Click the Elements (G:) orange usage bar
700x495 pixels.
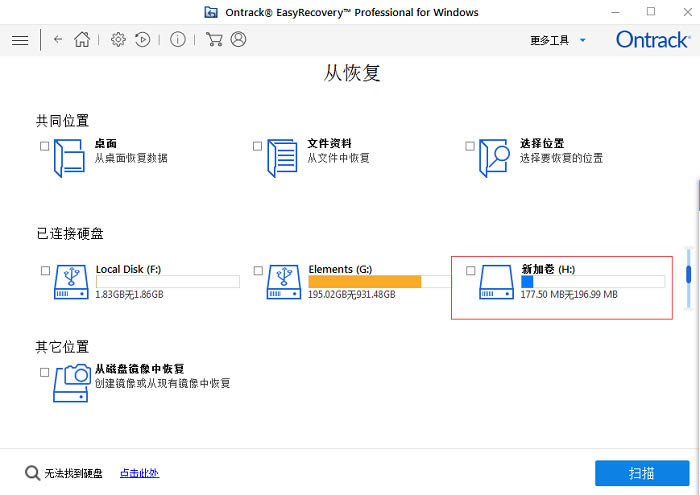pos(365,282)
